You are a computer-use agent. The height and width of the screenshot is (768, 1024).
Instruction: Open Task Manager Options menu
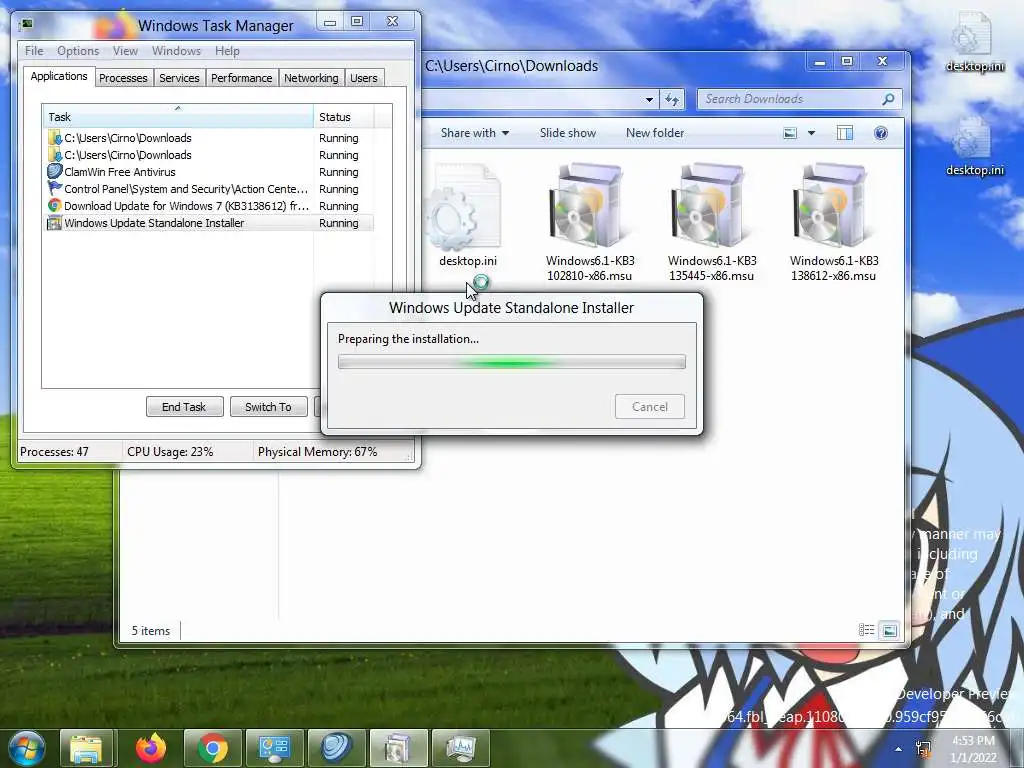(x=78, y=51)
